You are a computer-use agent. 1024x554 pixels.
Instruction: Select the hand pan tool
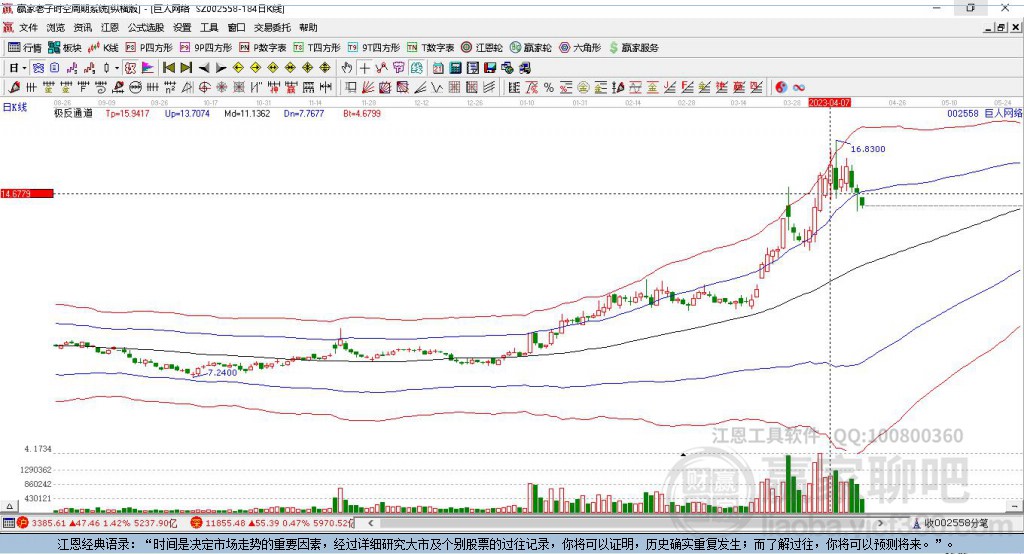tap(347, 68)
